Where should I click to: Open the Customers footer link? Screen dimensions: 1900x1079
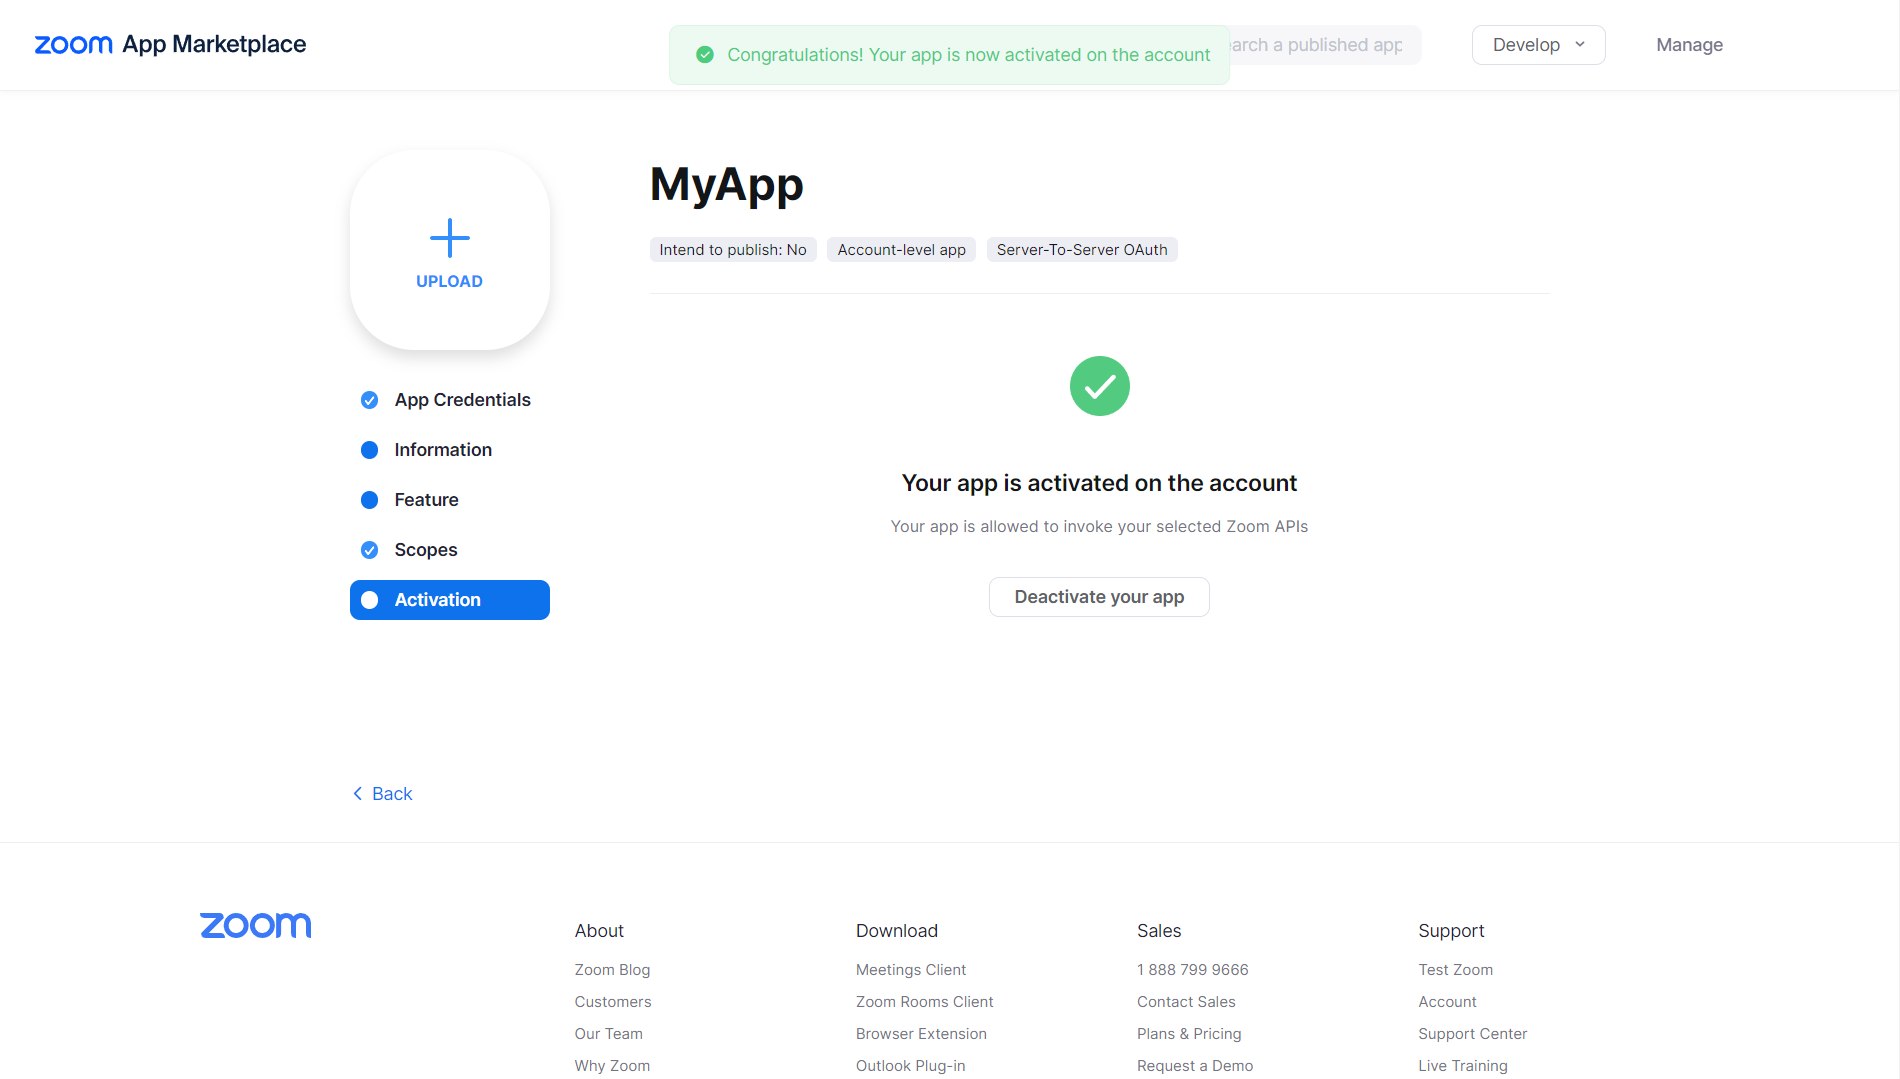pyautogui.click(x=613, y=1002)
